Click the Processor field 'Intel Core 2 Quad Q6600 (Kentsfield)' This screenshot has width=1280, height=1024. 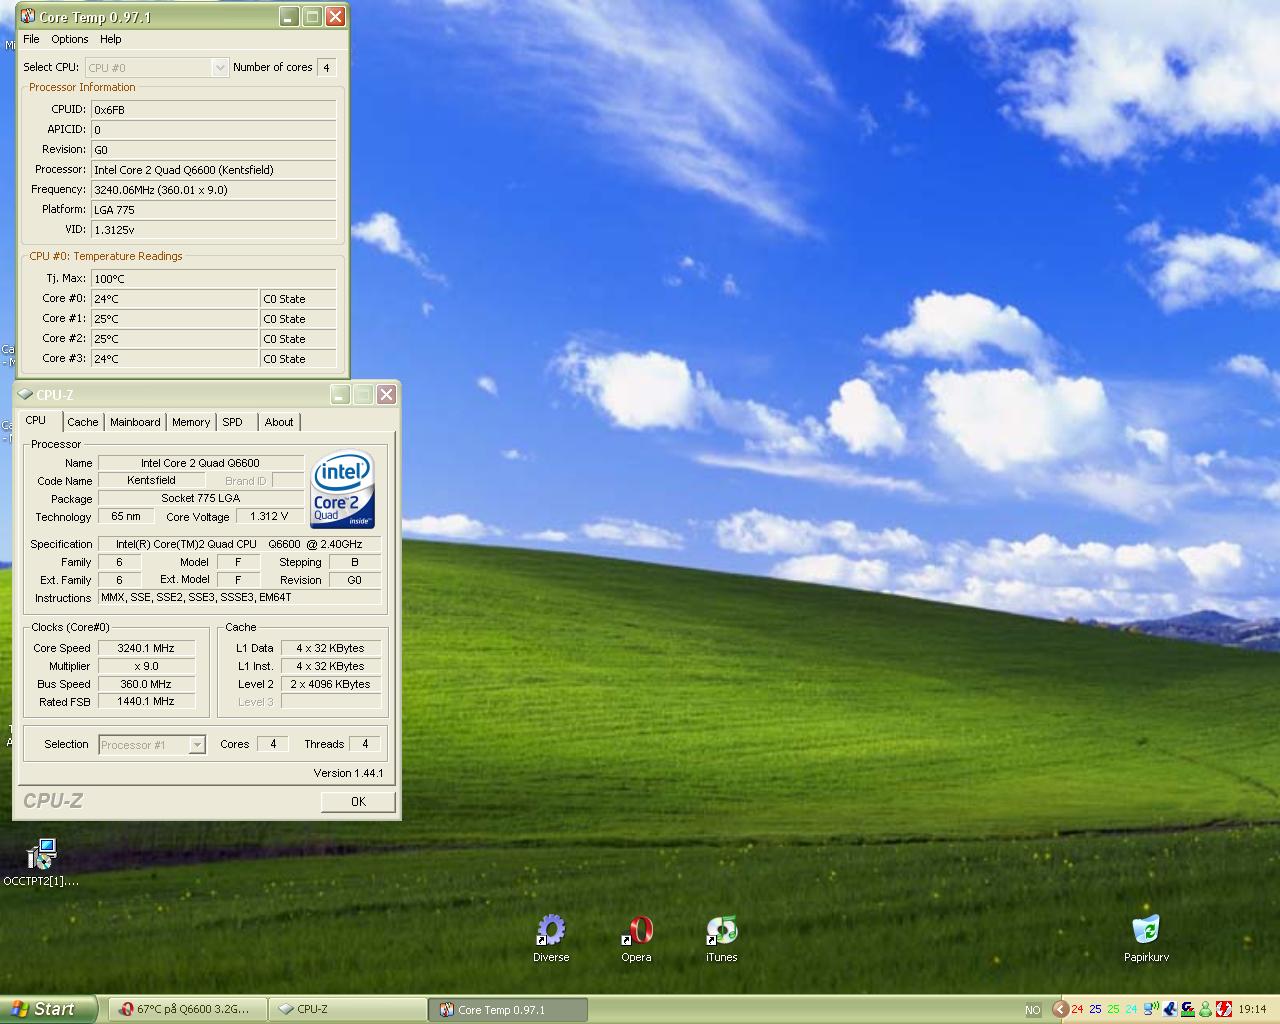[x=214, y=169]
